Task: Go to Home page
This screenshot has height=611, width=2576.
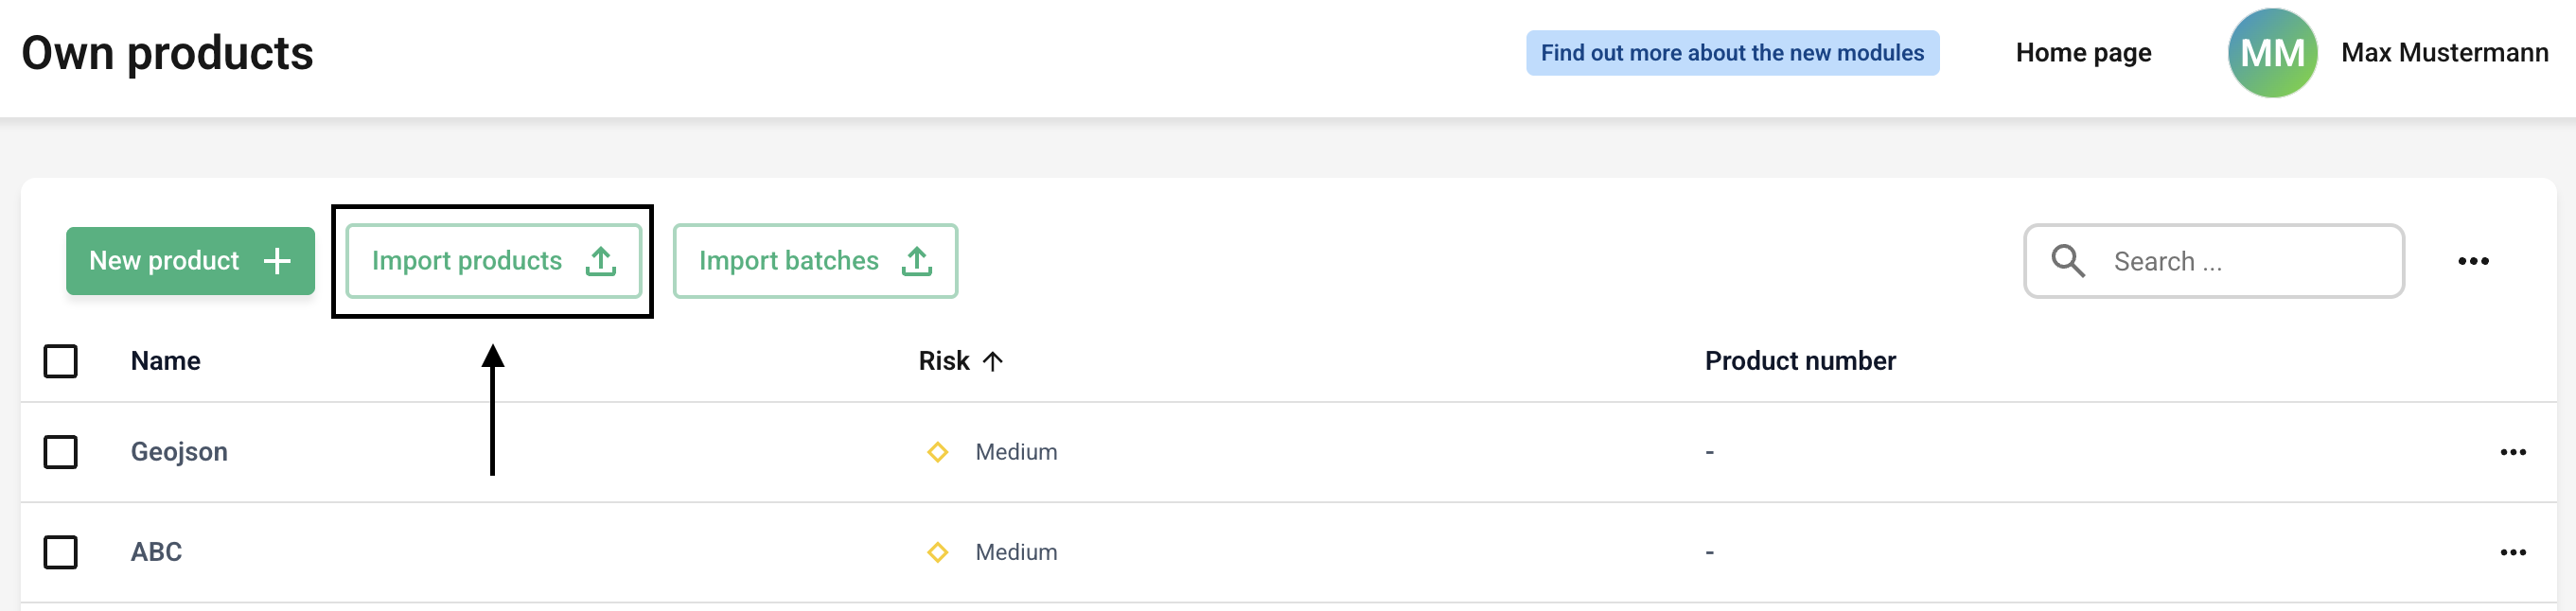Action: click(2083, 53)
